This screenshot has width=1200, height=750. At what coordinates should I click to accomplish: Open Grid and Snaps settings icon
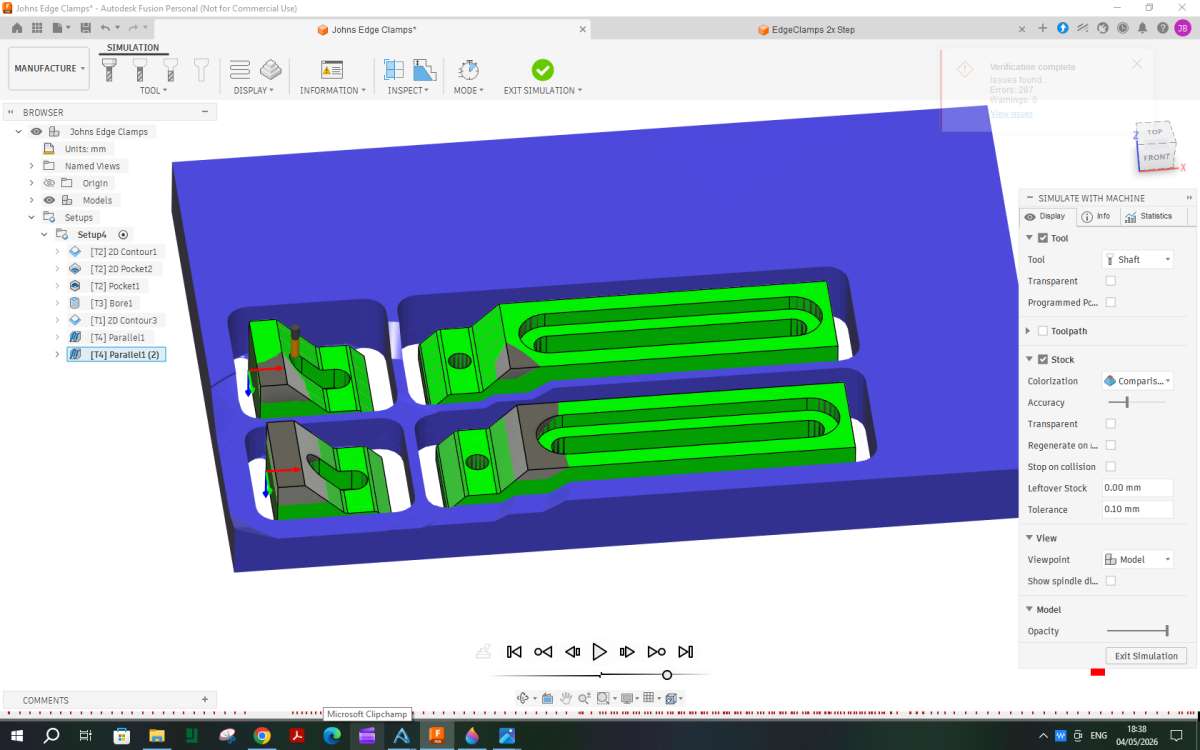click(648, 698)
